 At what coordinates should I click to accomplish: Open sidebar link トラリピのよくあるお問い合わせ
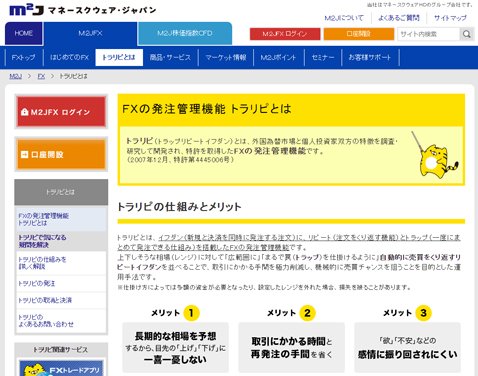click(61, 321)
